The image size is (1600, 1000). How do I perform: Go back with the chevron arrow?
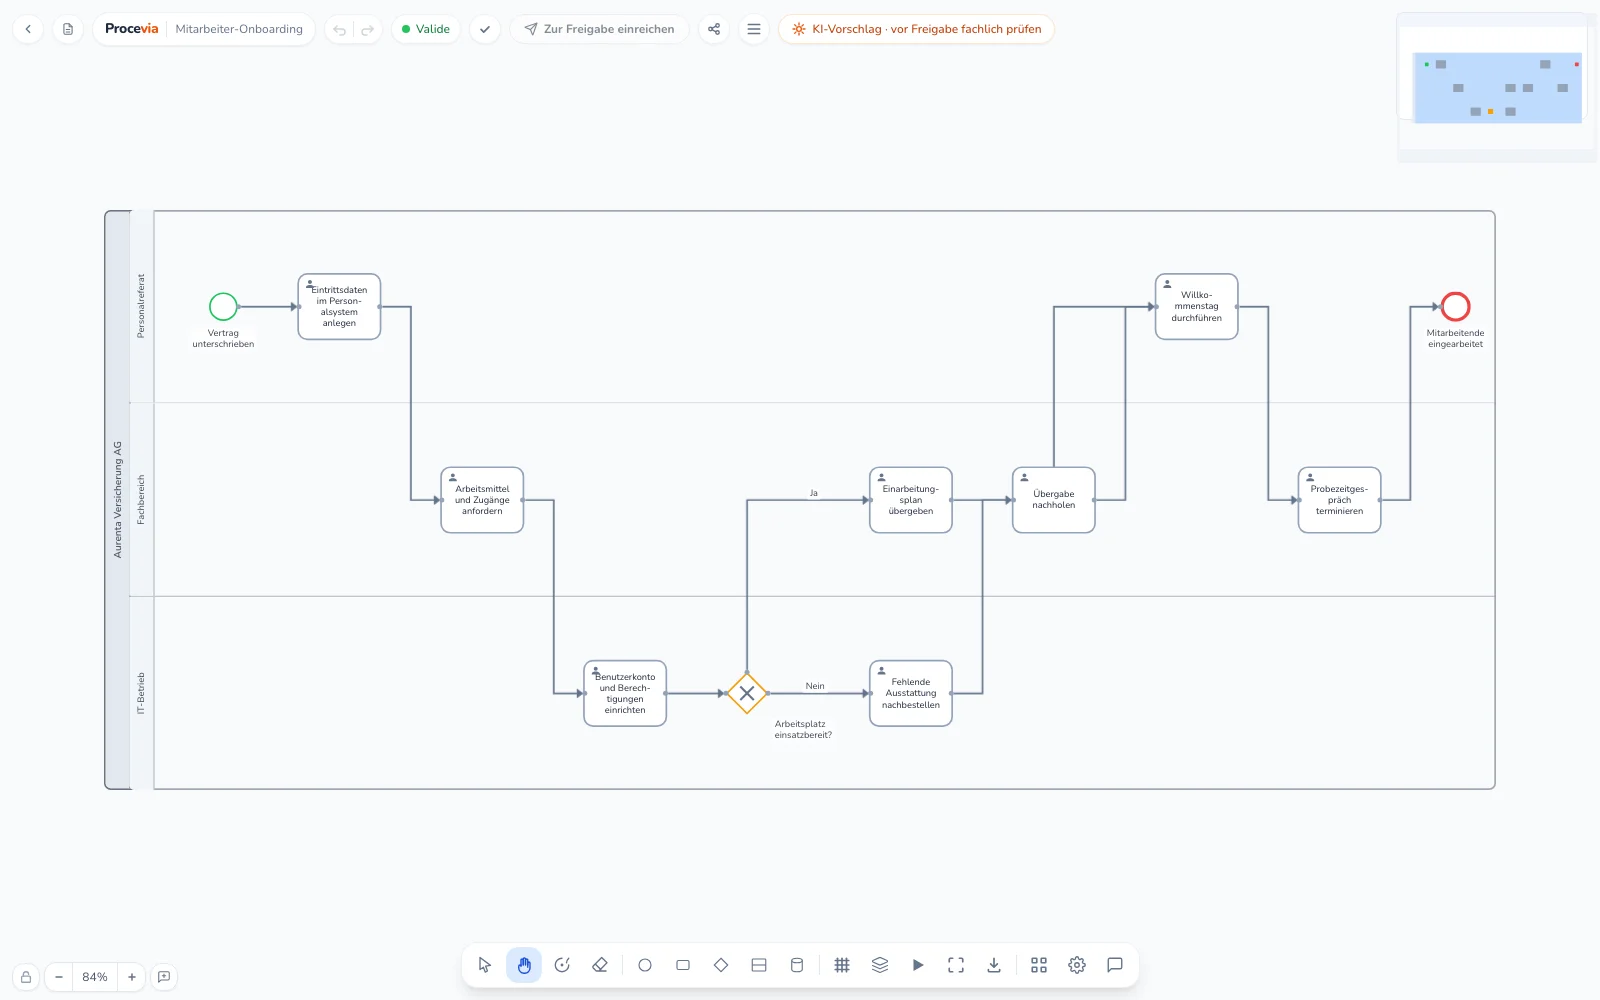(x=28, y=29)
